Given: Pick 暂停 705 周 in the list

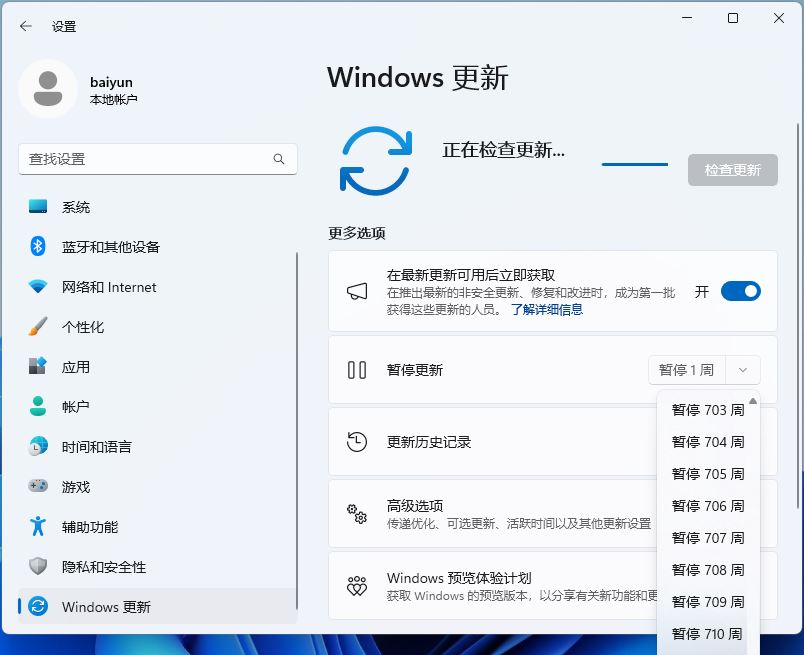Looking at the screenshot, I should [708, 473].
